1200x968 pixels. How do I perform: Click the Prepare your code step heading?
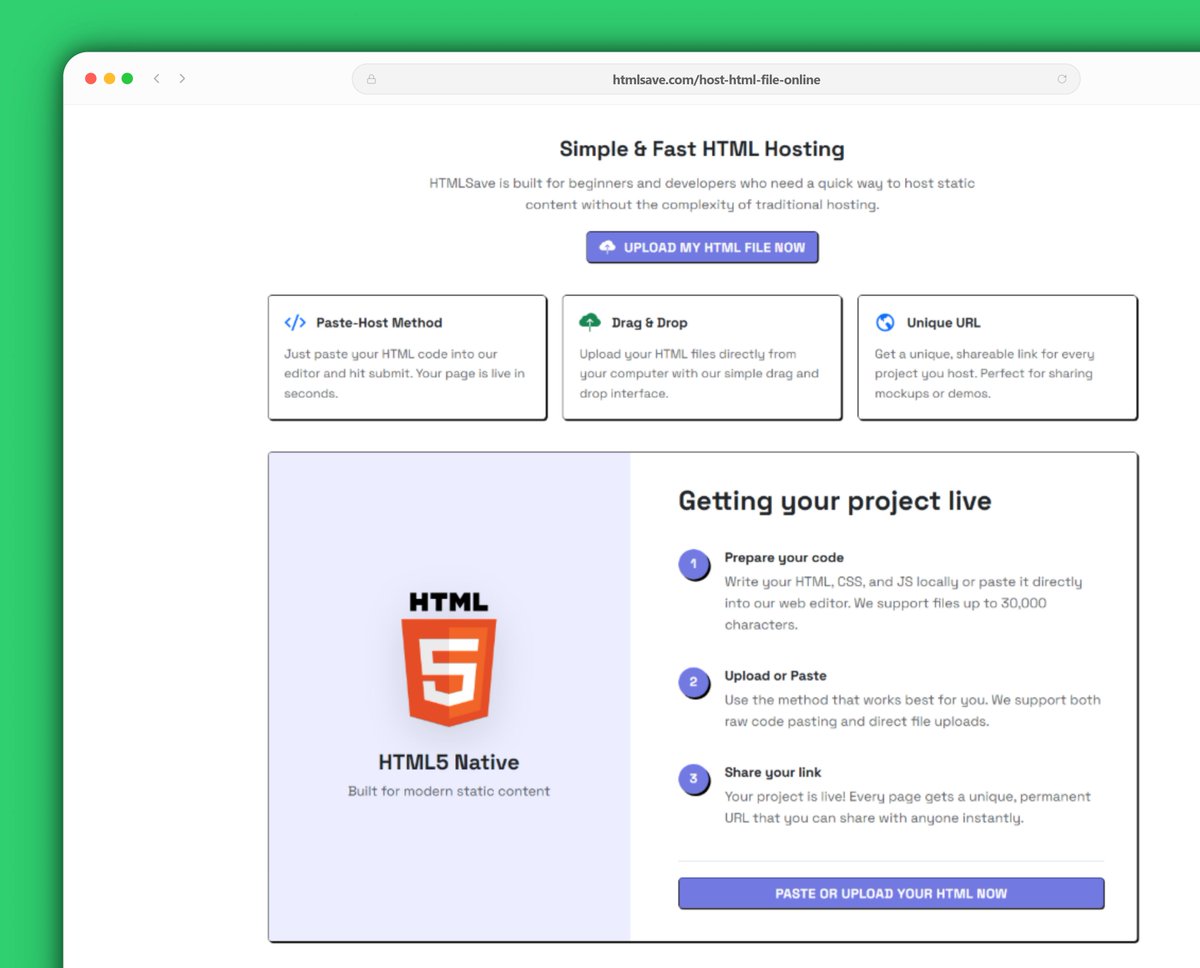tap(784, 558)
